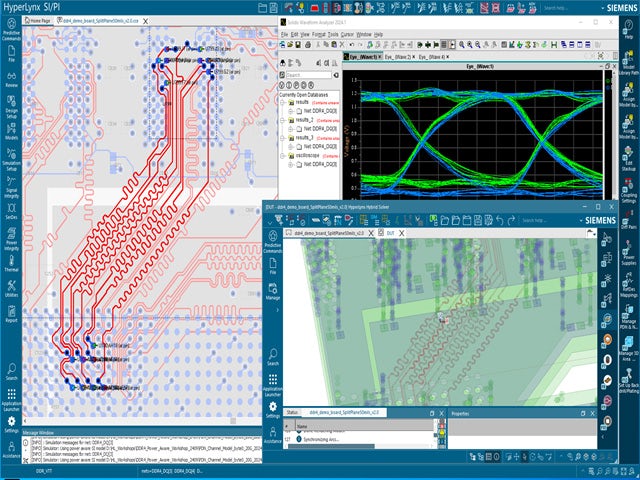The image size is (640, 480).
Task: Switch to Home Page tab in HyperLynx
Action: click(38, 21)
